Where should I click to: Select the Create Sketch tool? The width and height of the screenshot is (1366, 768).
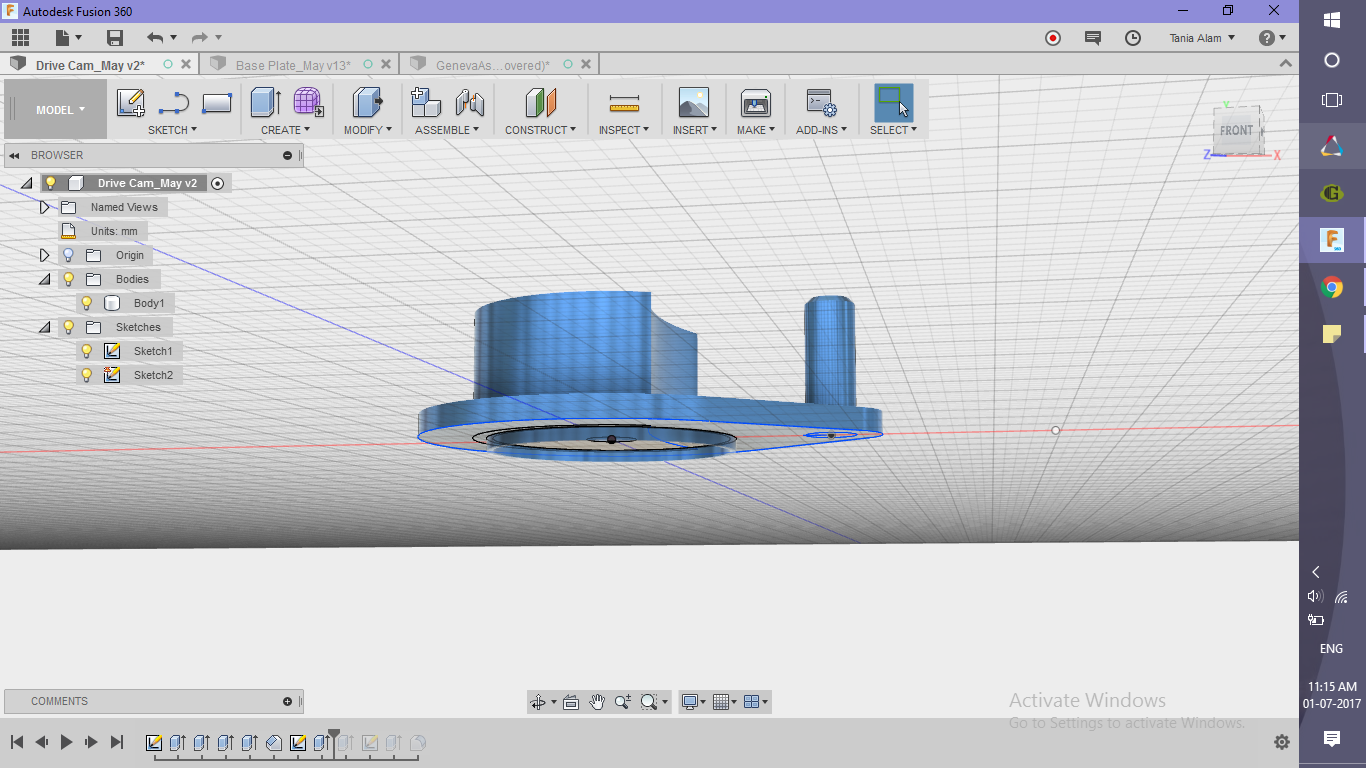[x=131, y=103]
